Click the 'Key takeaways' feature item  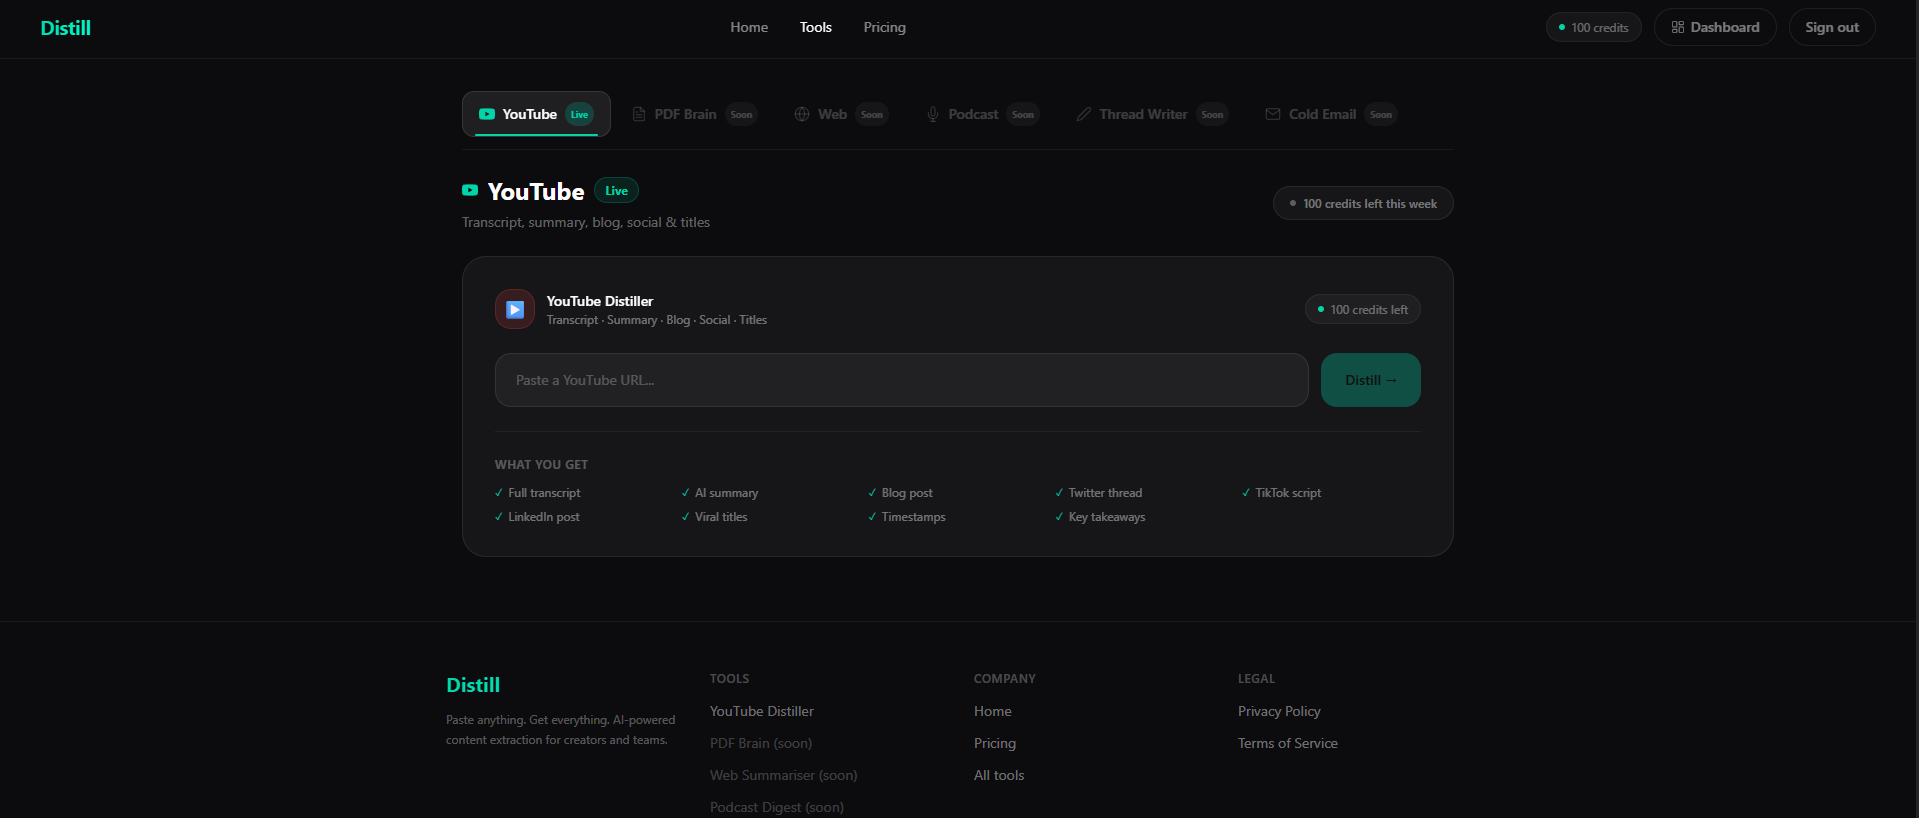pos(1100,517)
